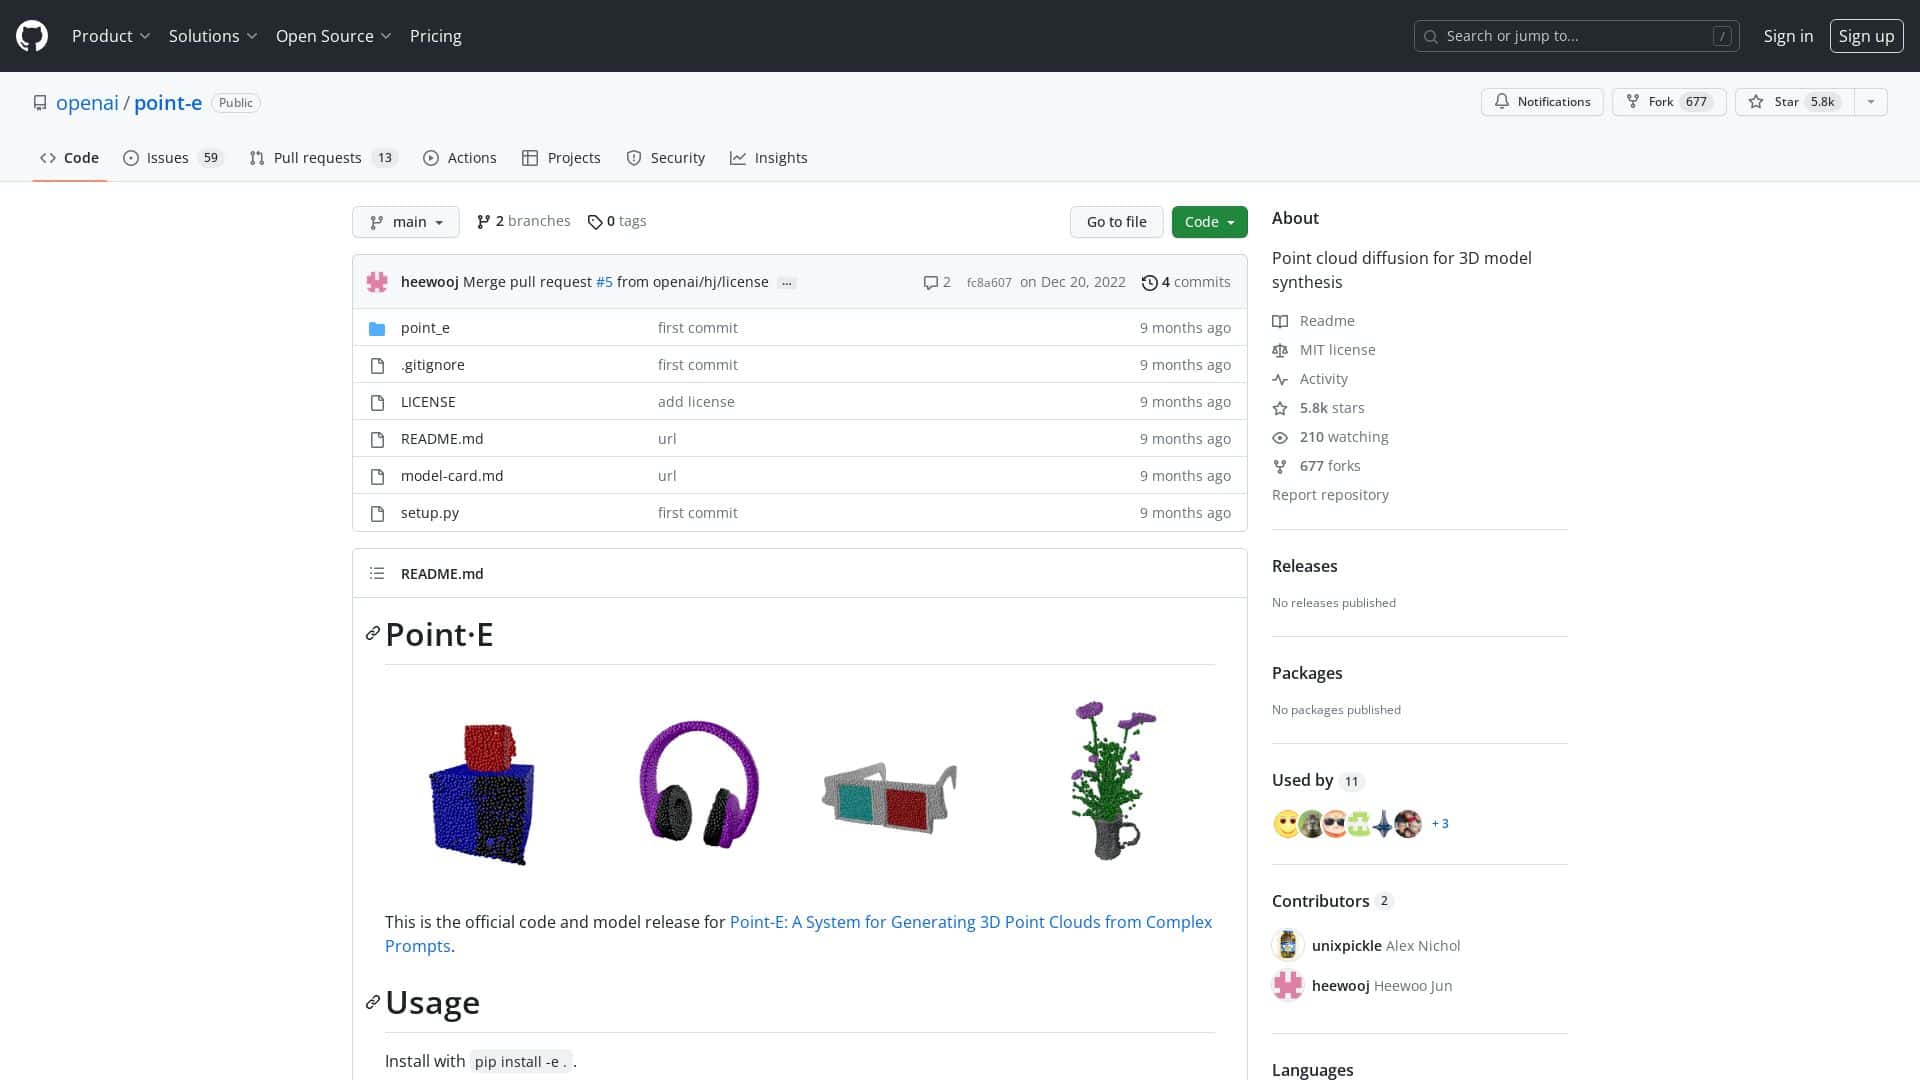The width and height of the screenshot is (1920, 1080).
Task: Click the folder icon beside point_e
Action: pos(377,328)
